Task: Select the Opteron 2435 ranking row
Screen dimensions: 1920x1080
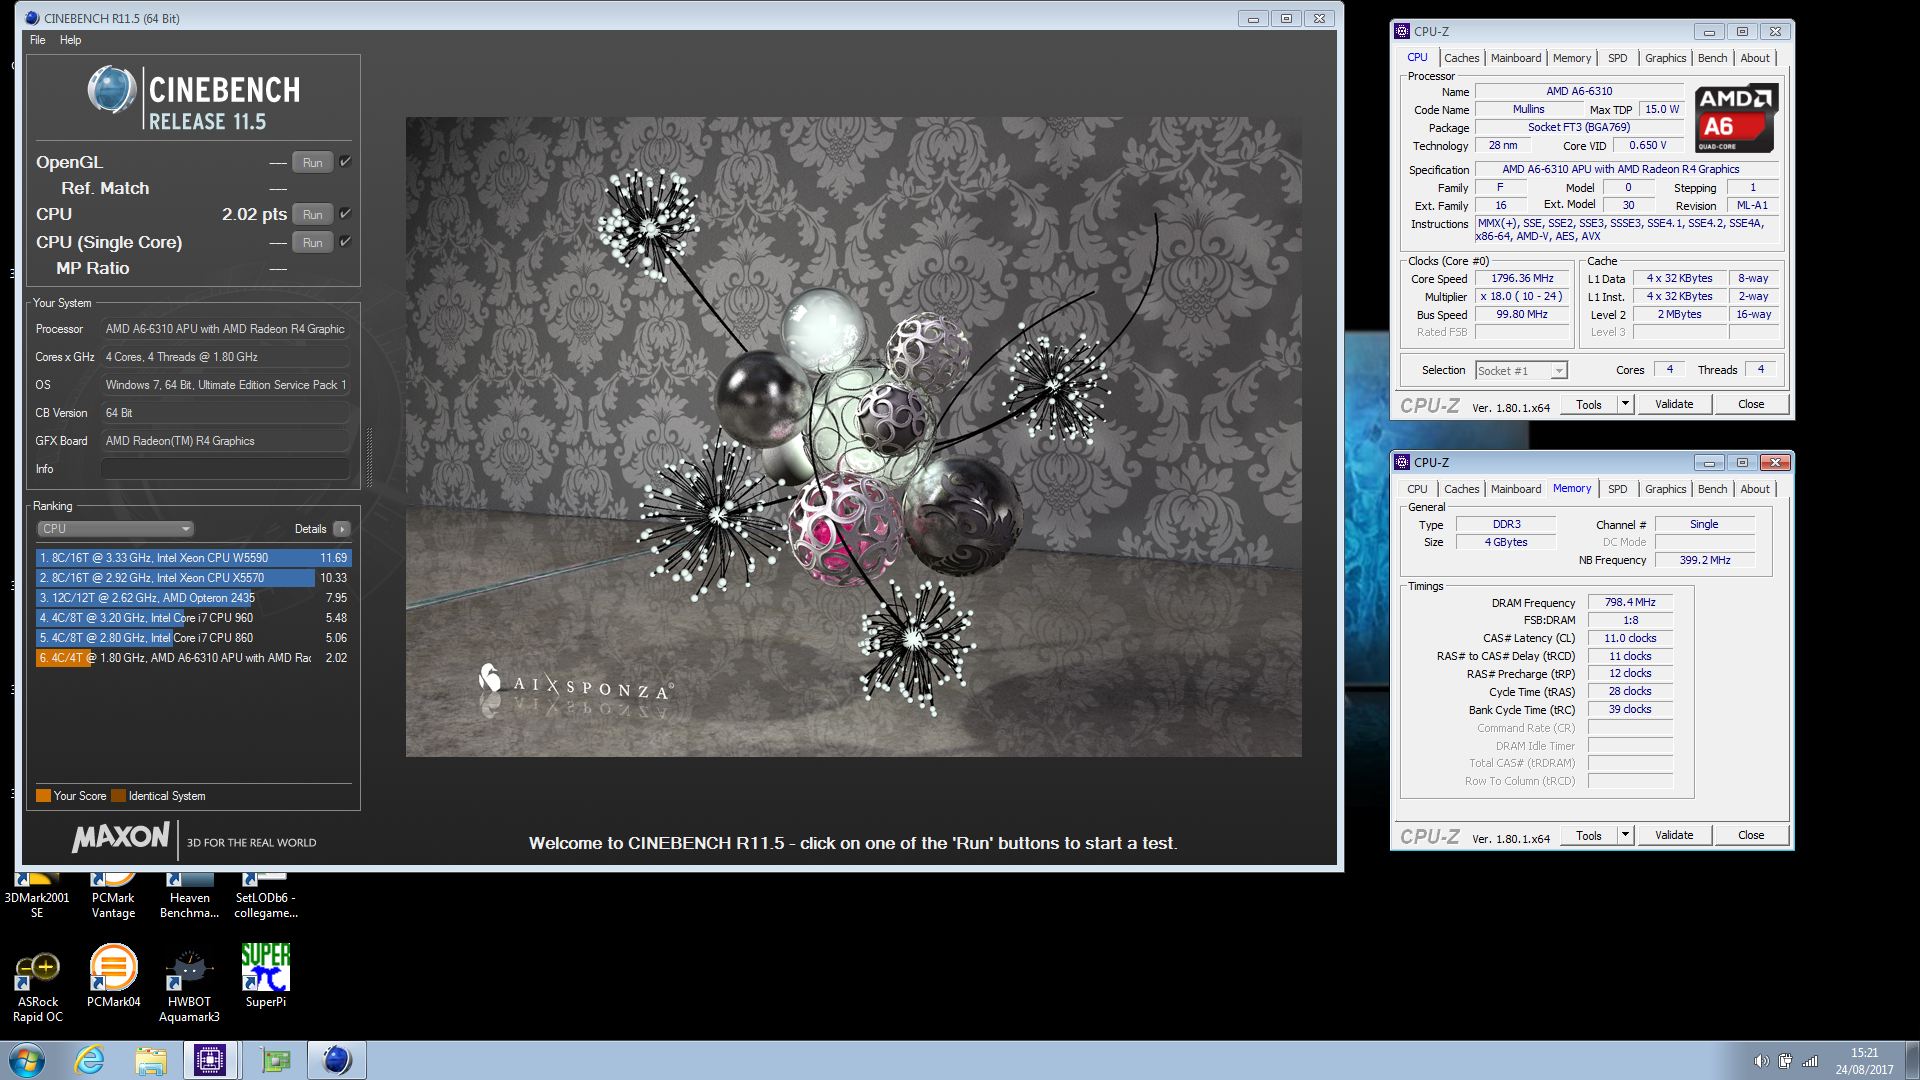Action: (193, 598)
